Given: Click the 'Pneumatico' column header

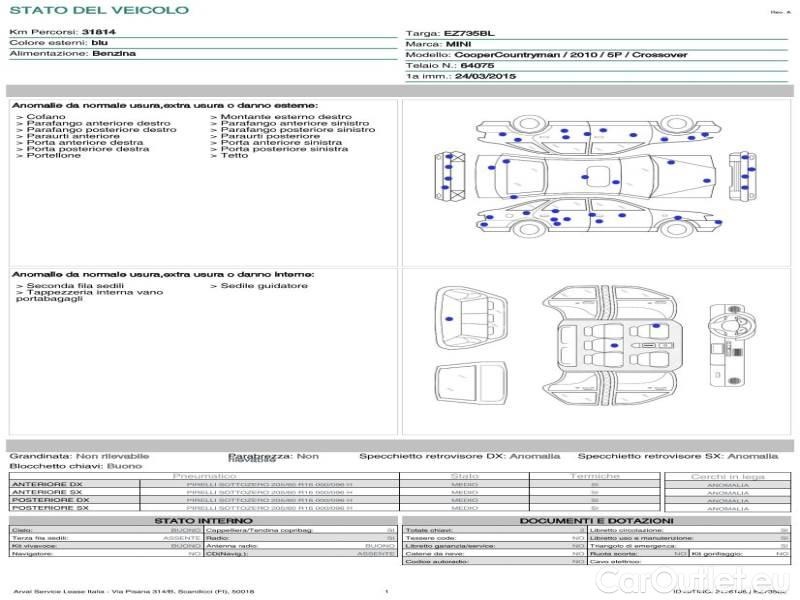Looking at the screenshot, I should 204,476.
